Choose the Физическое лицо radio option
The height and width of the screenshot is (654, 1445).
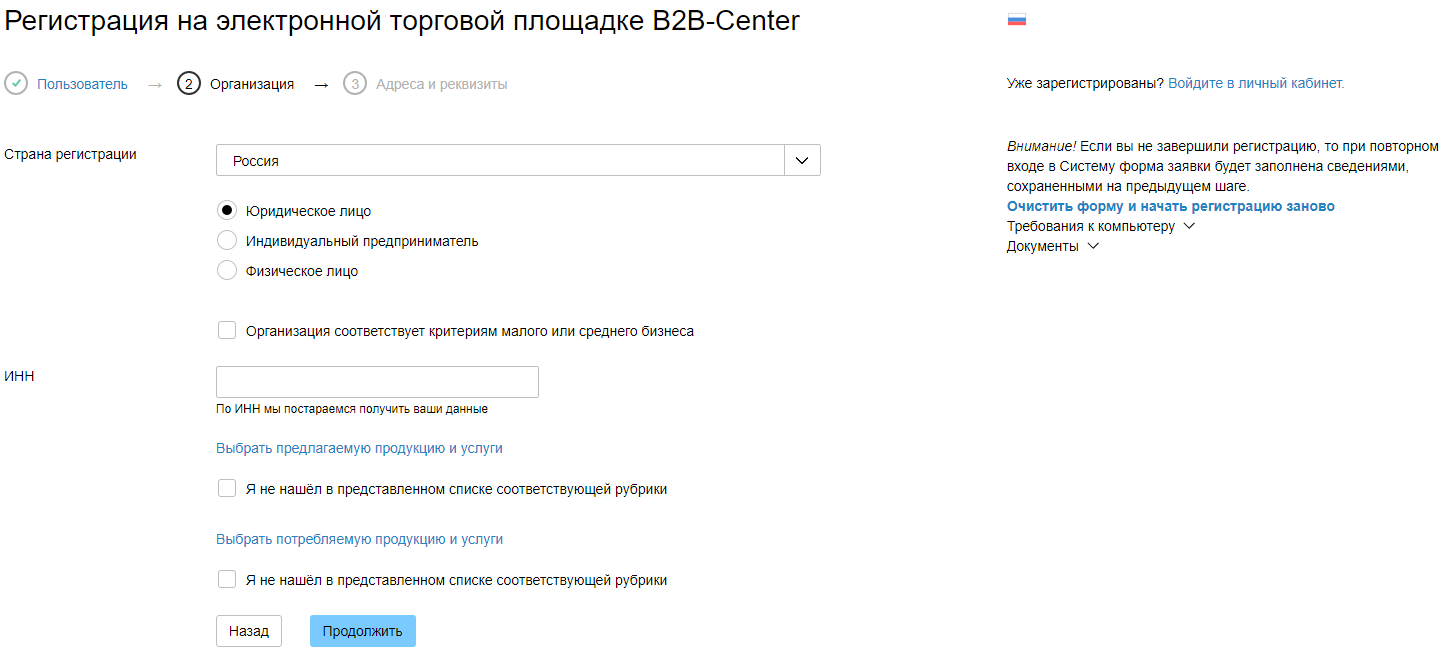(227, 271)
